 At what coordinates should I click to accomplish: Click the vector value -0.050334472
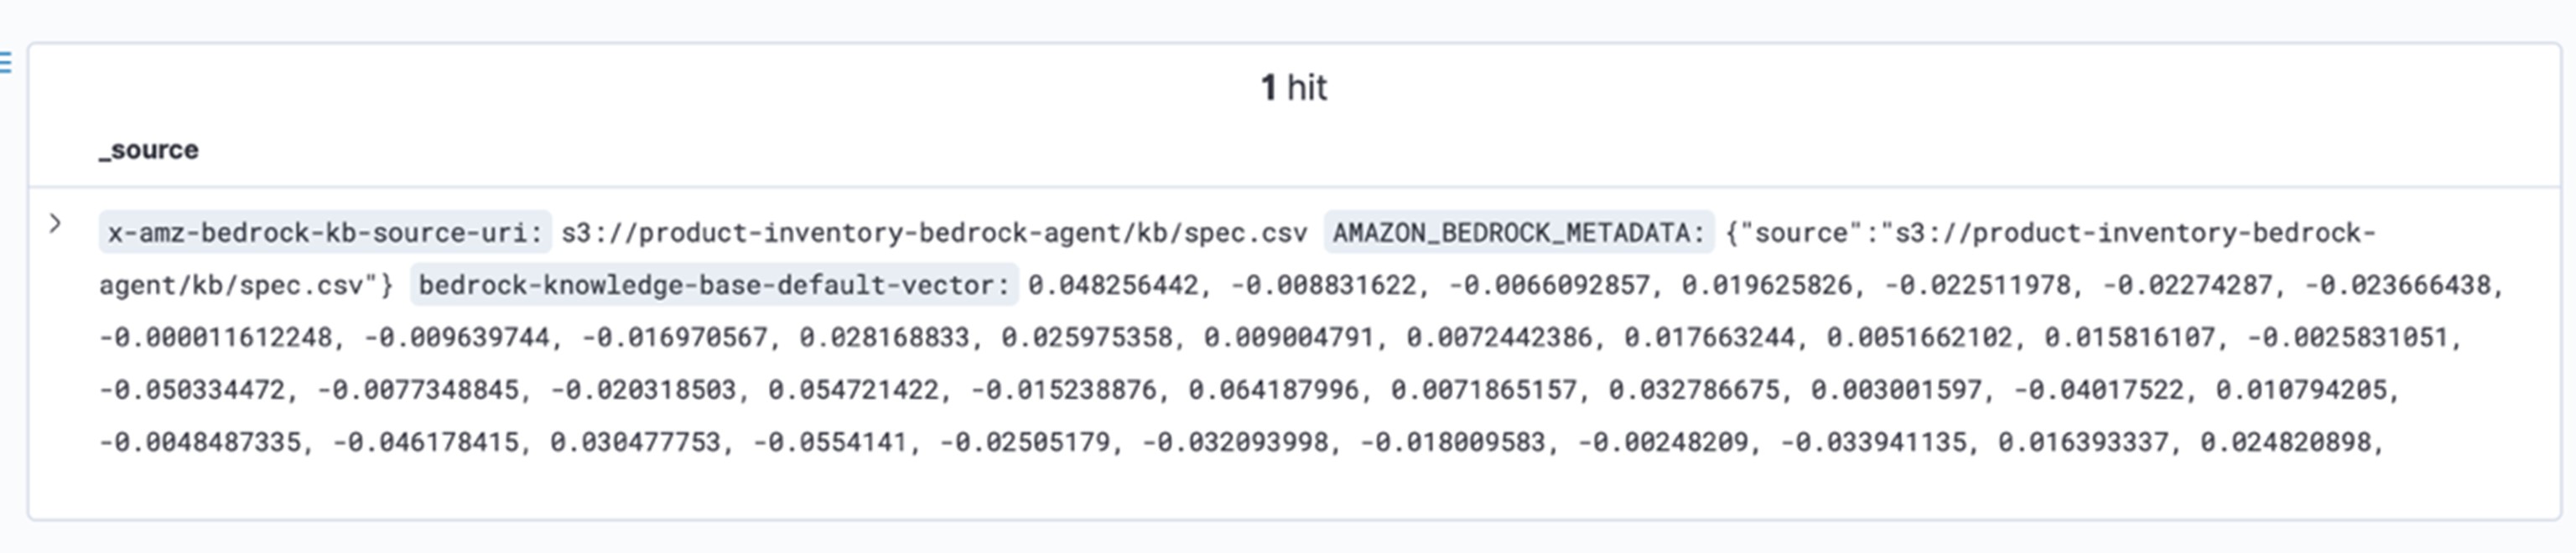tap(192, 390)
